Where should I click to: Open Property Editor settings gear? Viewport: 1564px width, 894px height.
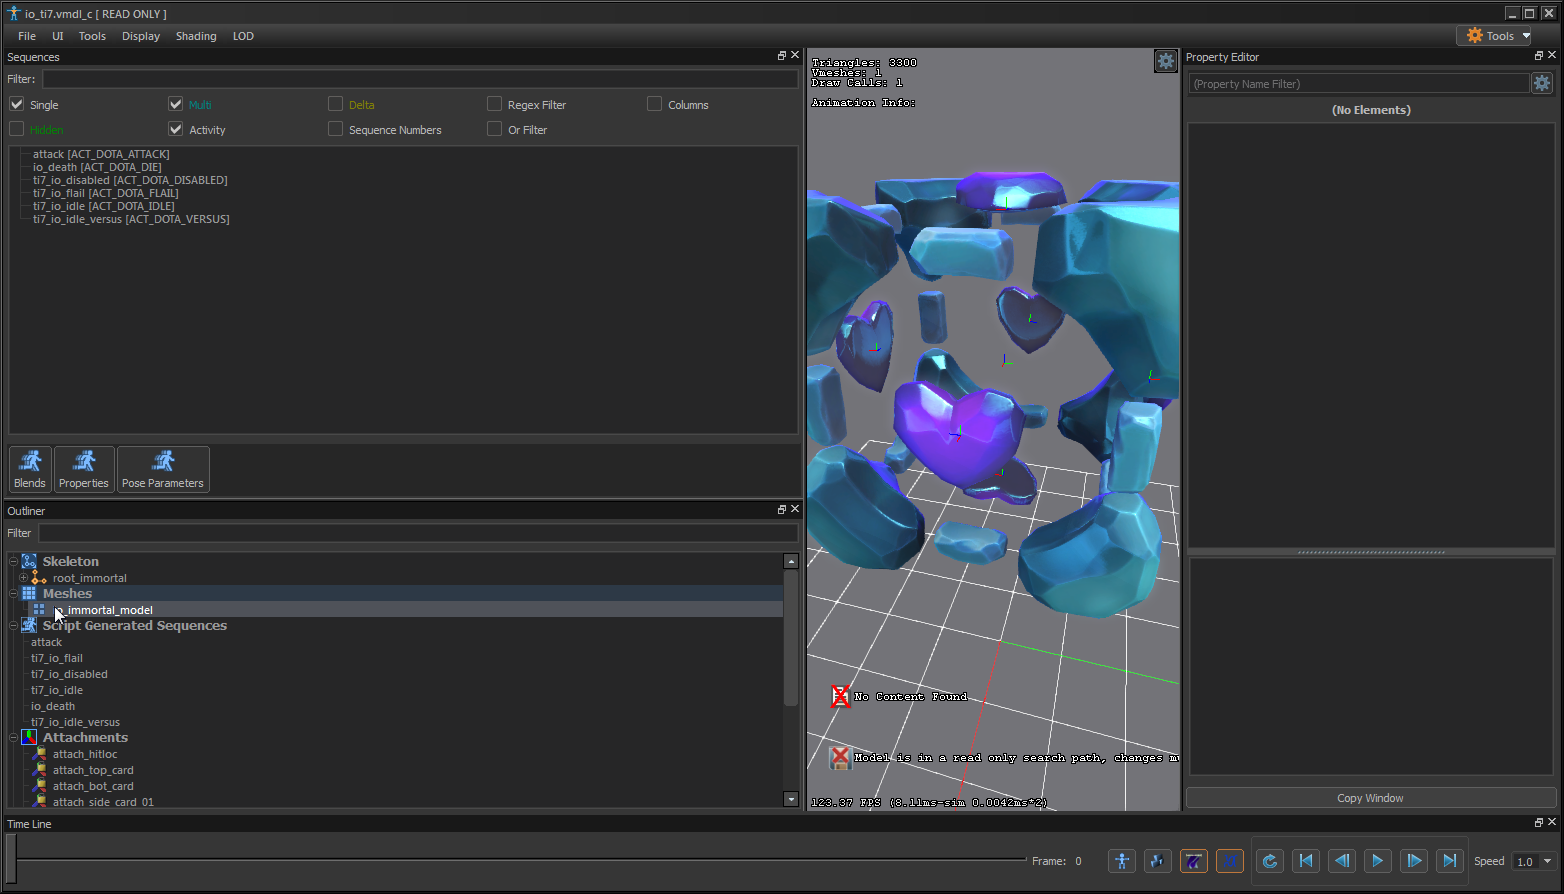click(x=1542, y=84)
